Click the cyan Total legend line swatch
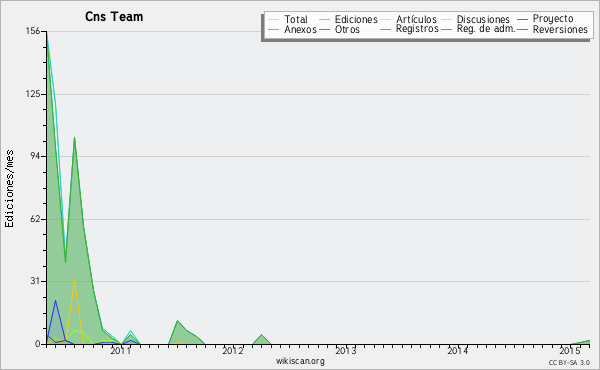 pyautogui.click(x=274, y=20)
